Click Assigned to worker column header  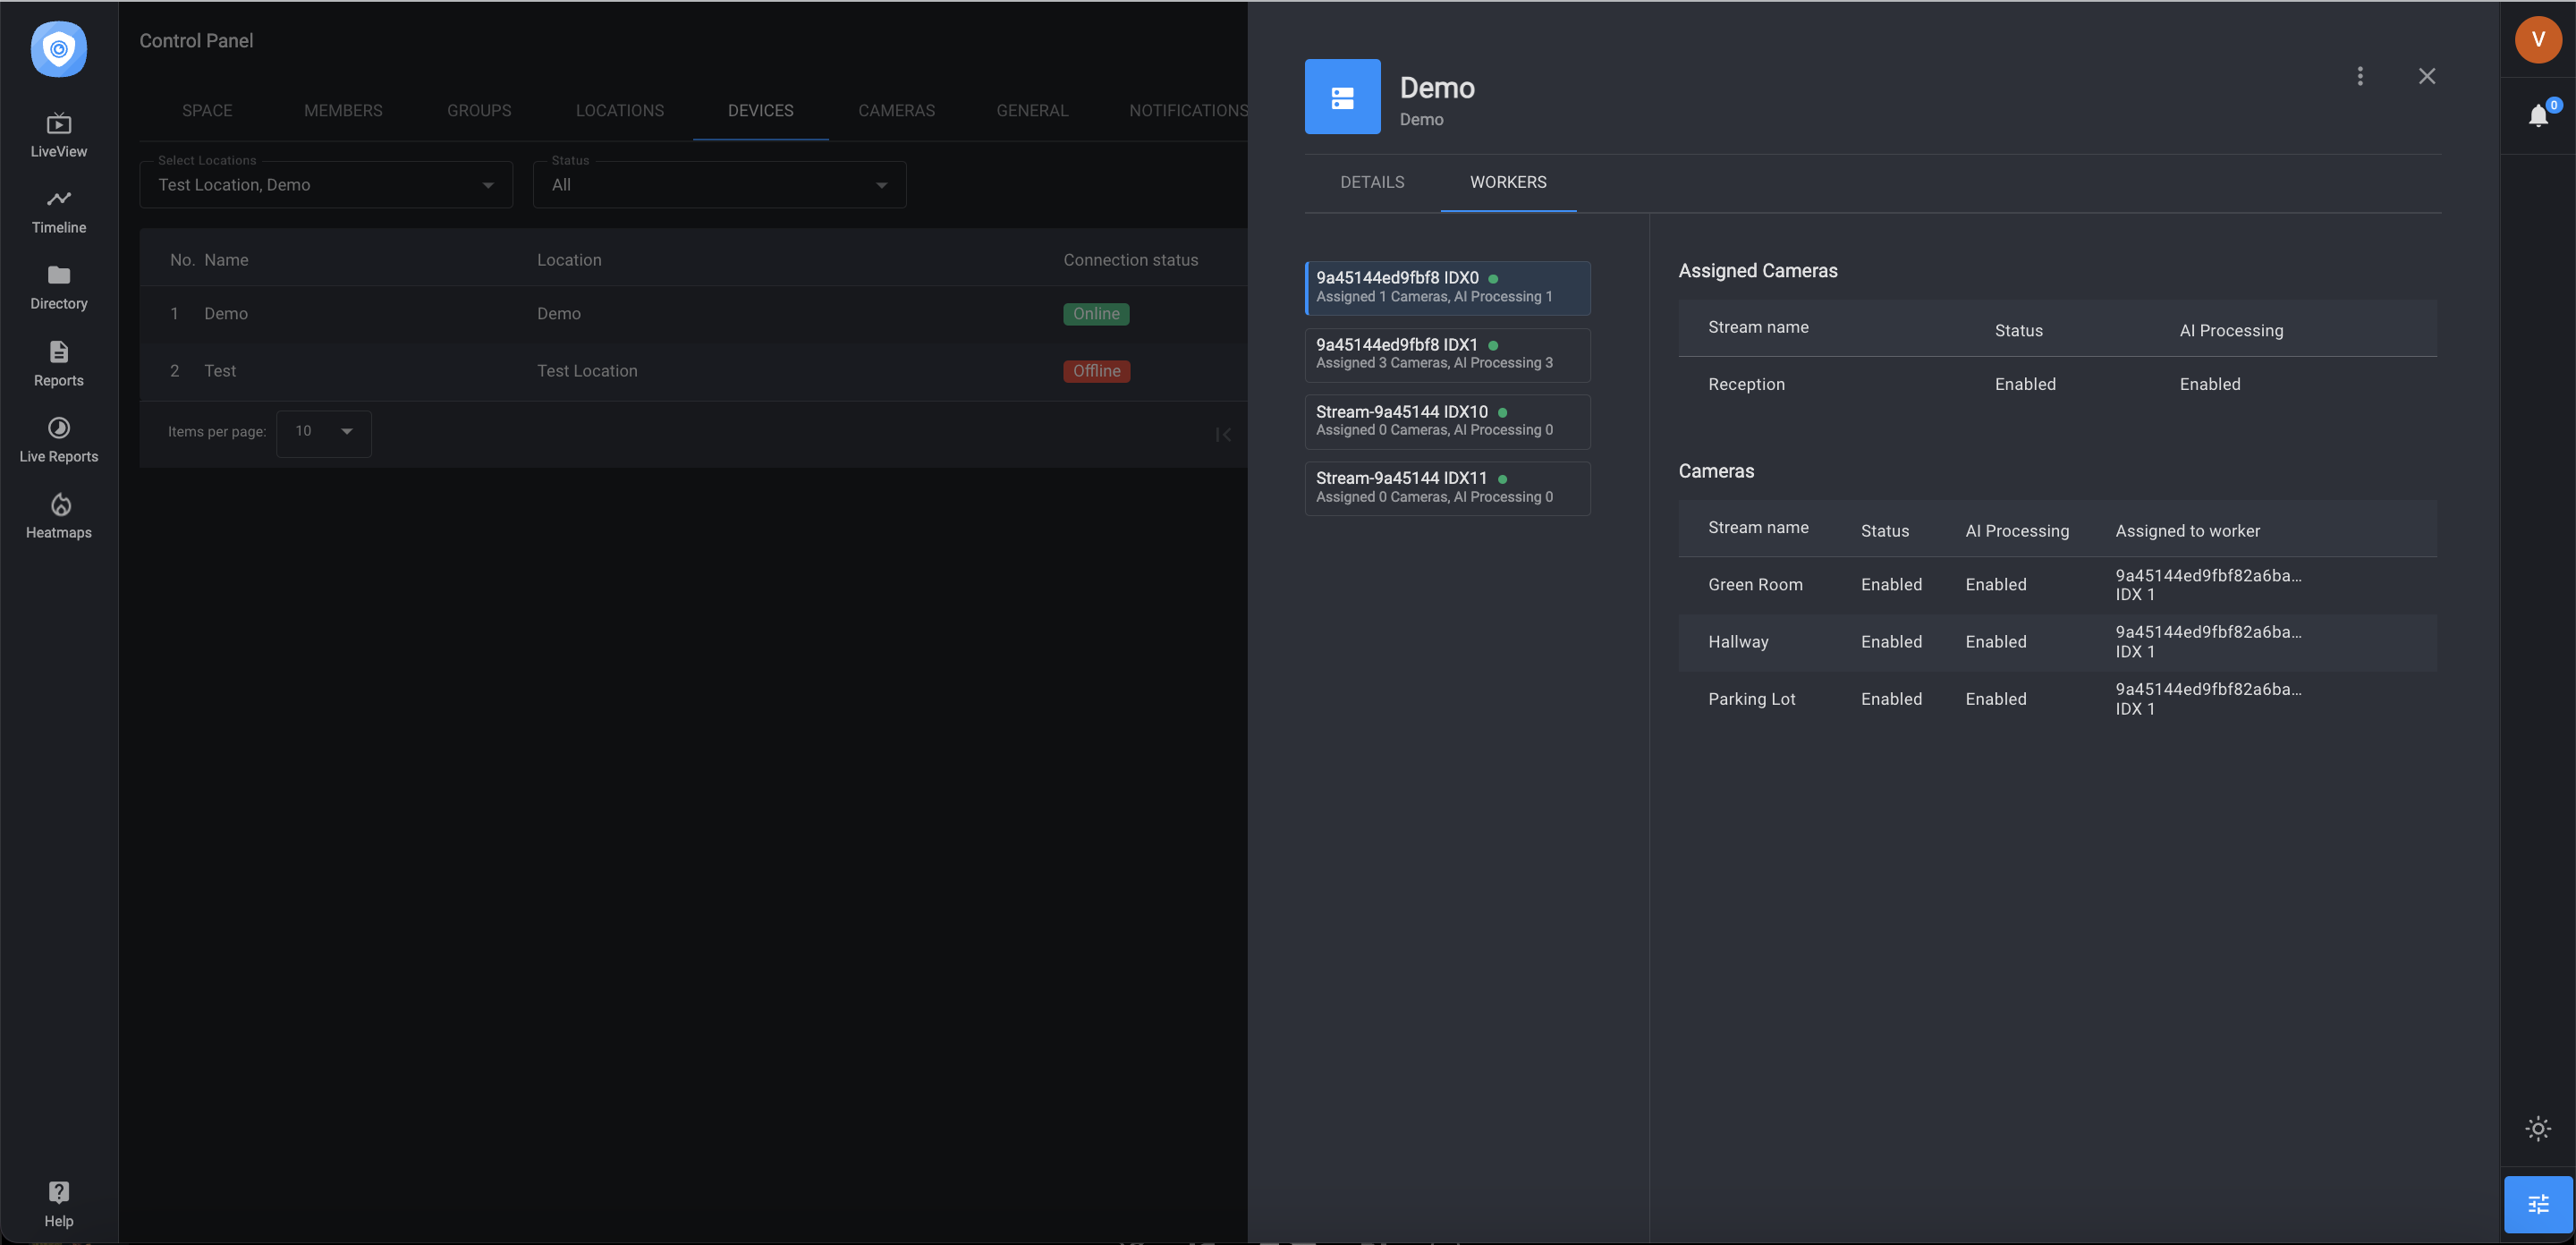coord(2187,531)
